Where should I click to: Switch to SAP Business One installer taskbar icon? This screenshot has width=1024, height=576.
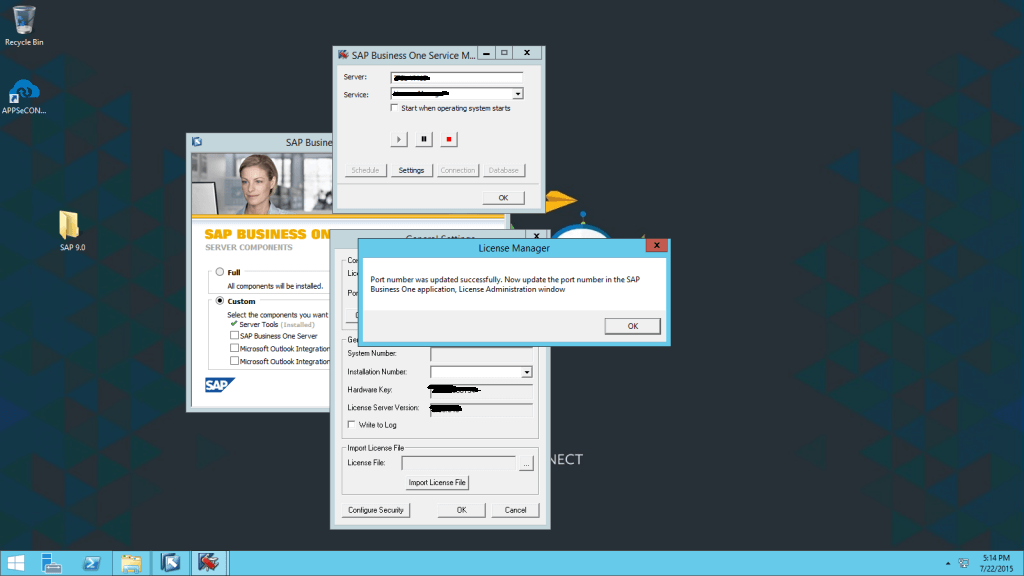[170, 563]
